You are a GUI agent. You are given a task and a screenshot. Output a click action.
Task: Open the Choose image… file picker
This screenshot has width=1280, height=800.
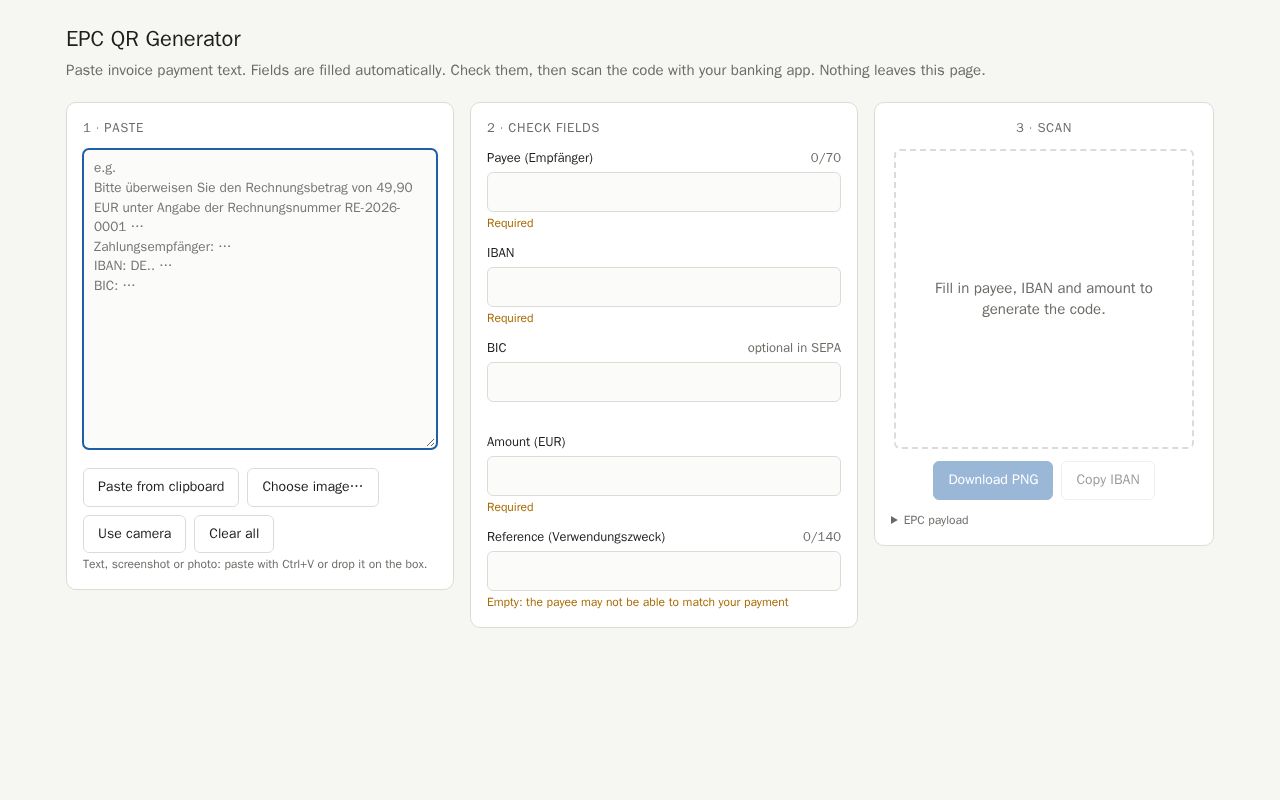pos(313,487)
